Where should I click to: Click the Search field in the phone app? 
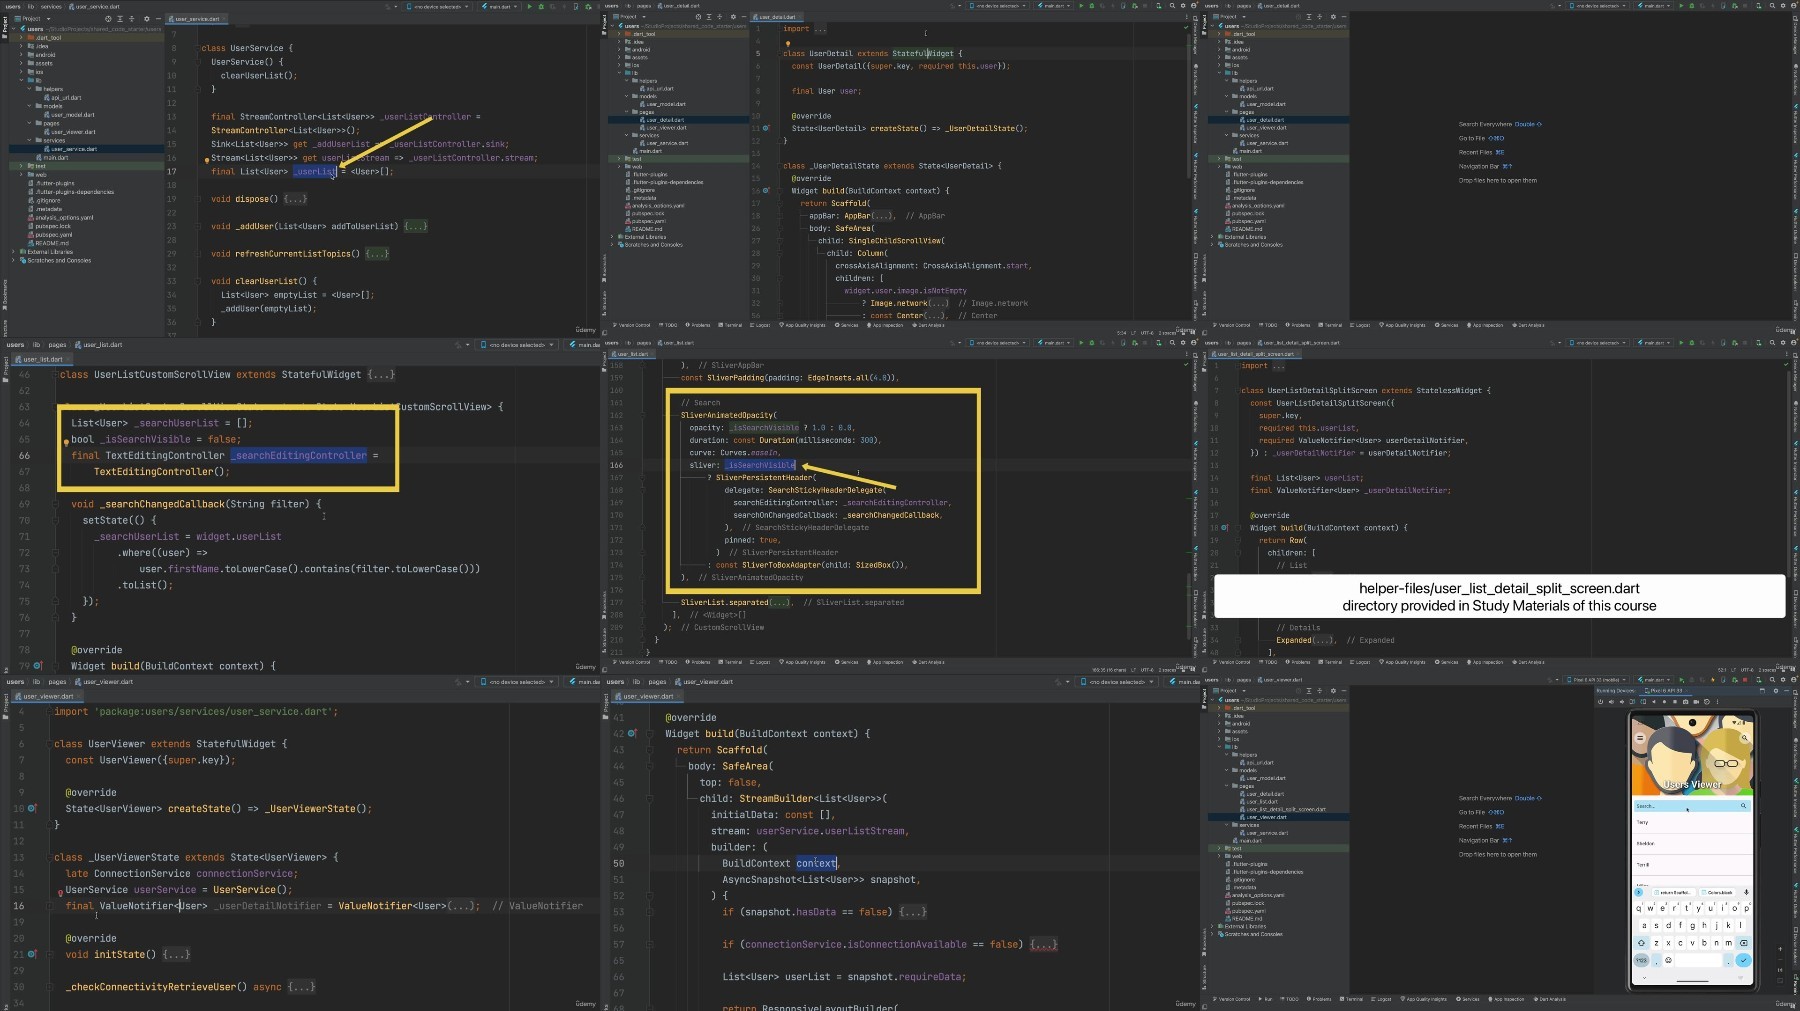(x=1692, y=805)
